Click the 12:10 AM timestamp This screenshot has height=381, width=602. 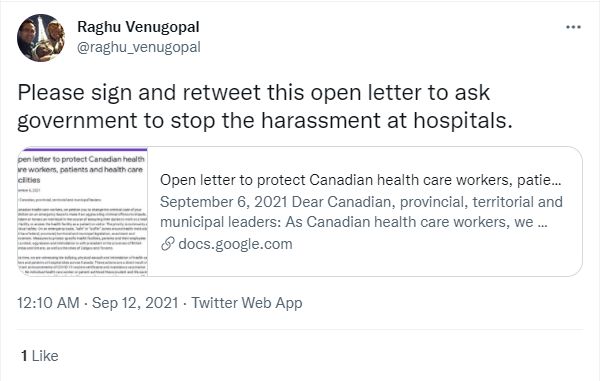48,303
